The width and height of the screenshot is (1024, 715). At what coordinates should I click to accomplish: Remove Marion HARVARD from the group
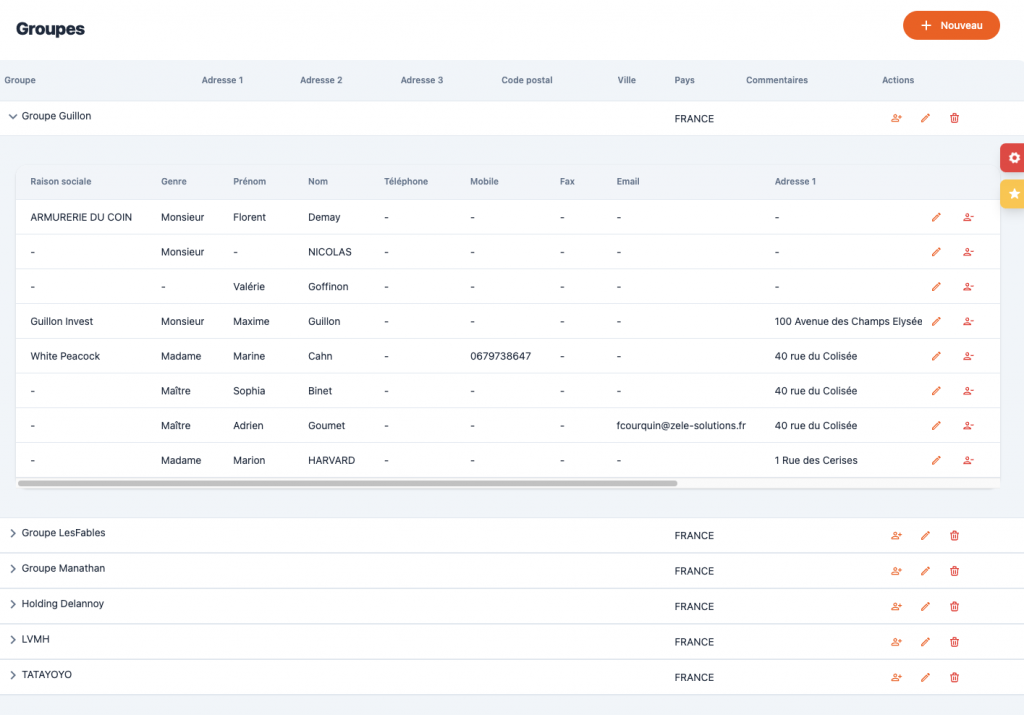point(968,461)
